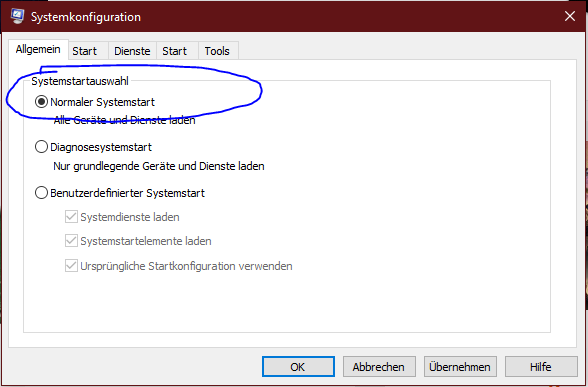Confirm with the OK button
This screenshot has height=387, width=588.
click(298, 366)
